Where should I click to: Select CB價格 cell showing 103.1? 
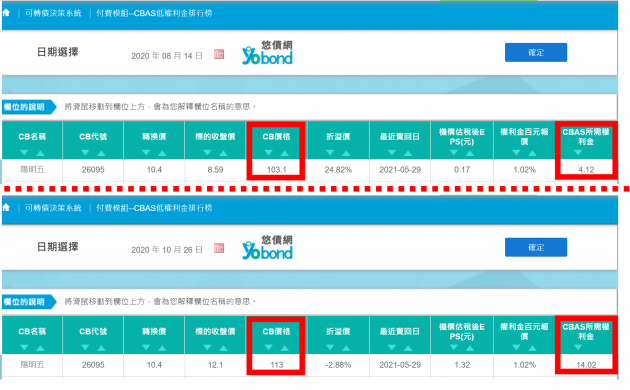pos(276,169)
